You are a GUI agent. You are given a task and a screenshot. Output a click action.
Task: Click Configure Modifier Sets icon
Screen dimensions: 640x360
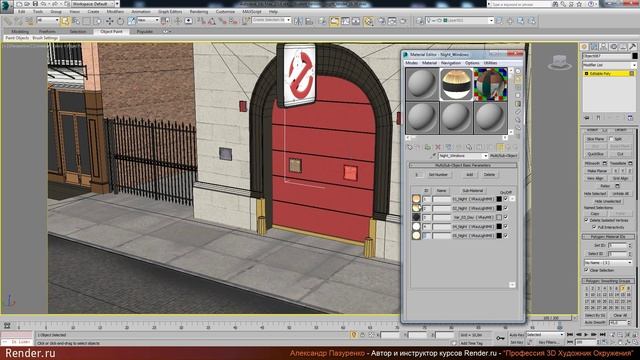(x=630, y=118)
